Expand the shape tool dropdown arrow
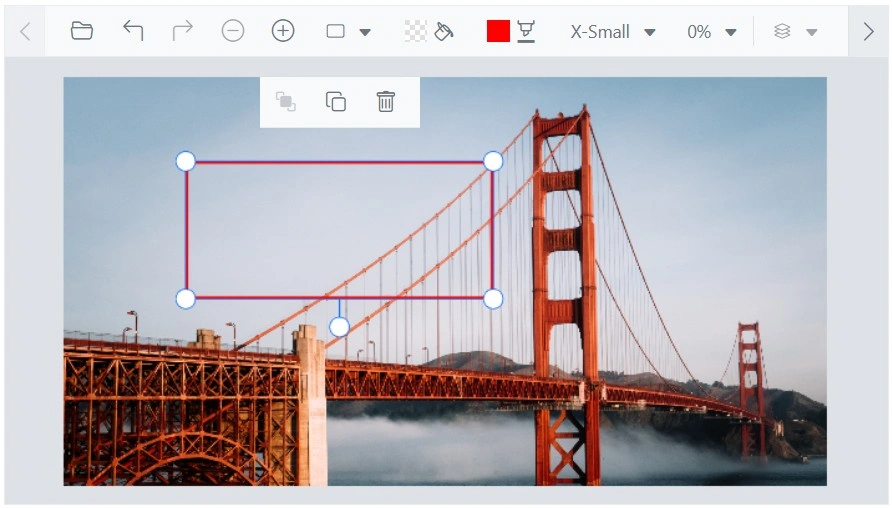Image resolution: width=892 pixels, height=508 pixels. [365, 32]
